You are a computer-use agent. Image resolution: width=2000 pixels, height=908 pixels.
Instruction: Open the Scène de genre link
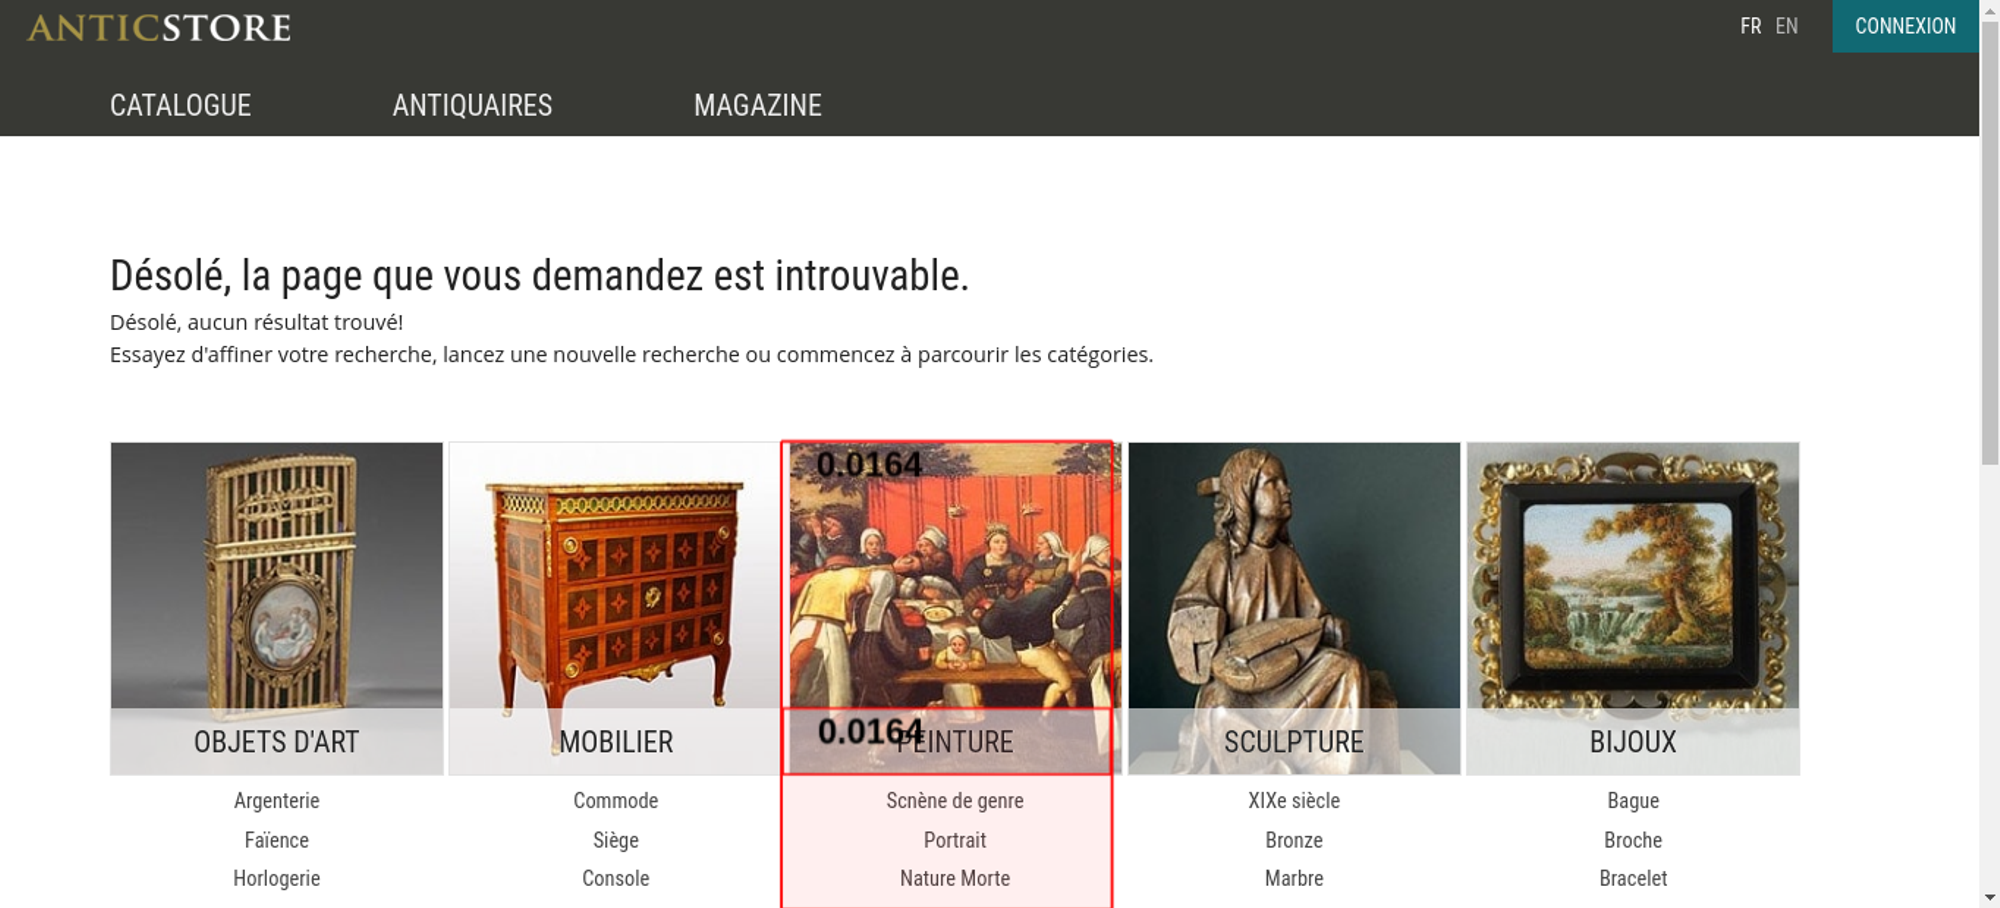pyautogui.click(x=955, y=800)
